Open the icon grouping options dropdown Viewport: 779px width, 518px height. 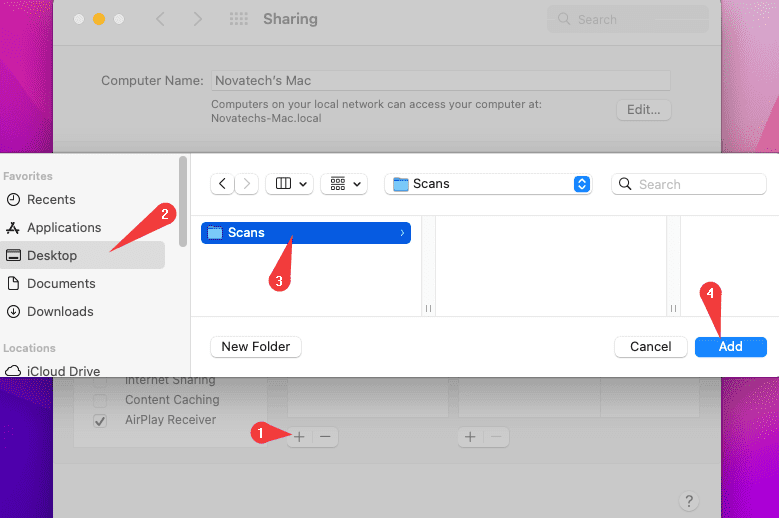[345, 184]
